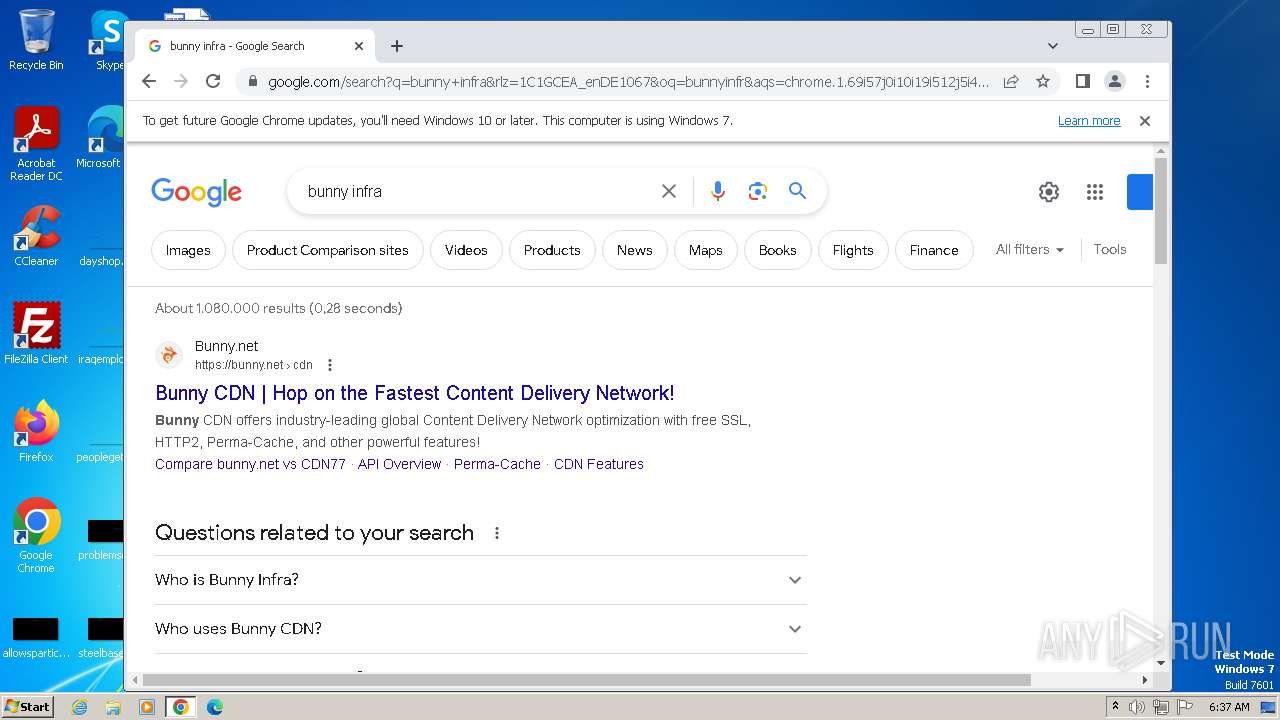Screen dimensions: 1280x720
Task: Open options beside Questions related to your search
Action: point(497,533)
